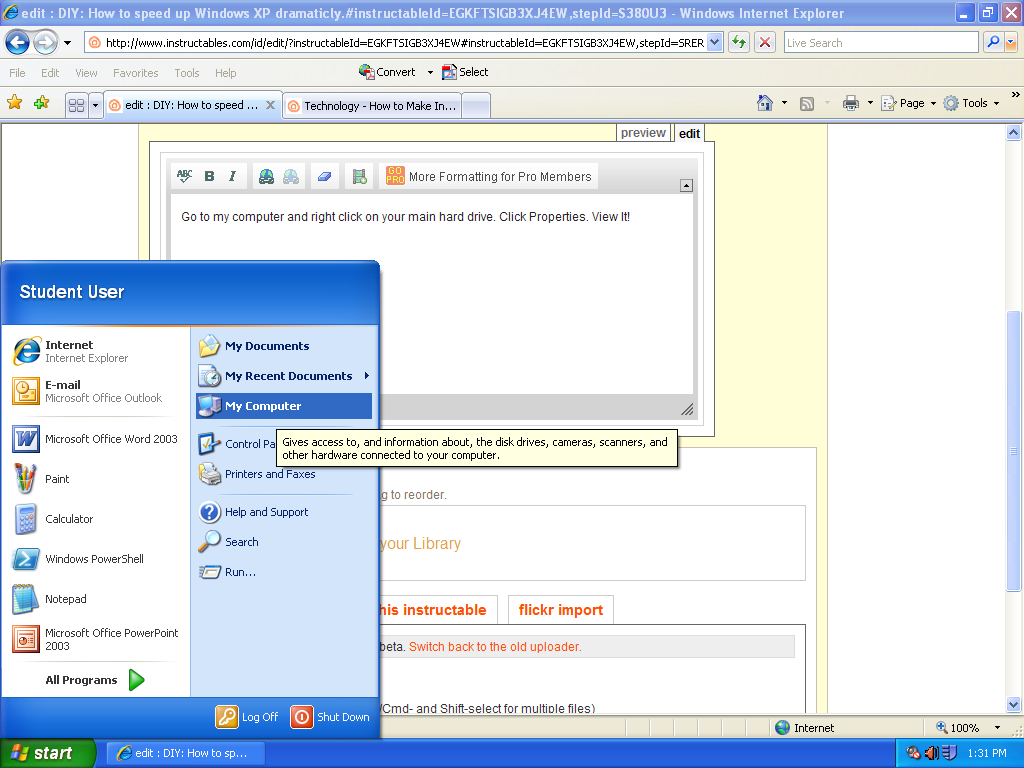This screenshot has height=768, width=1024.
Task: Switch to the preview tab
Action: click(643, 133)
